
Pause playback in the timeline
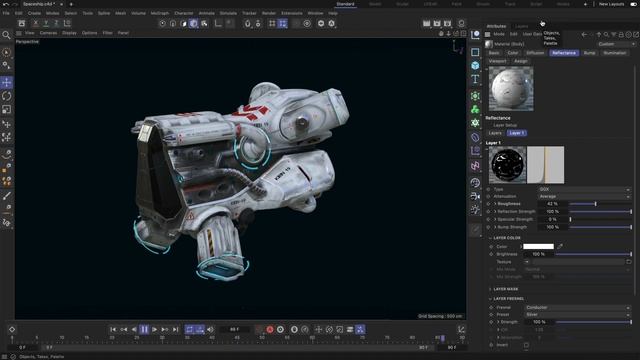[x=144, y=329]
